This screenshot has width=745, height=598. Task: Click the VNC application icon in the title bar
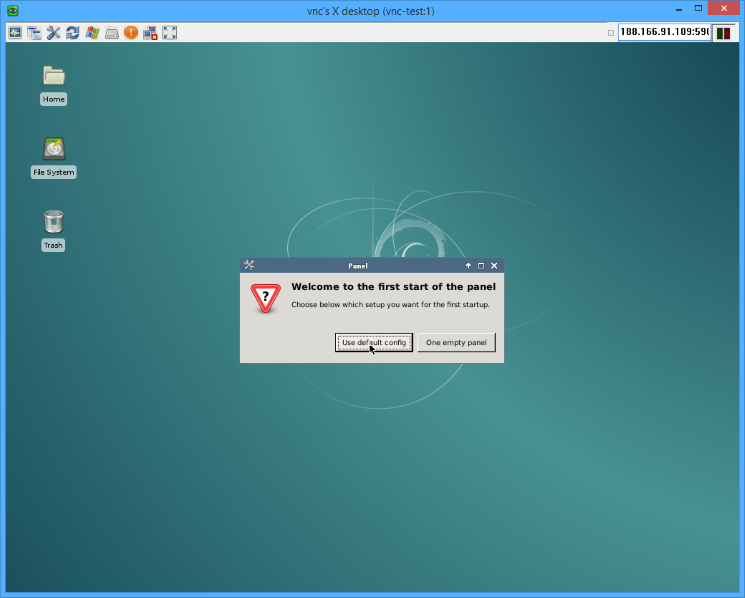pyautogui.click(x=11, y=9)
